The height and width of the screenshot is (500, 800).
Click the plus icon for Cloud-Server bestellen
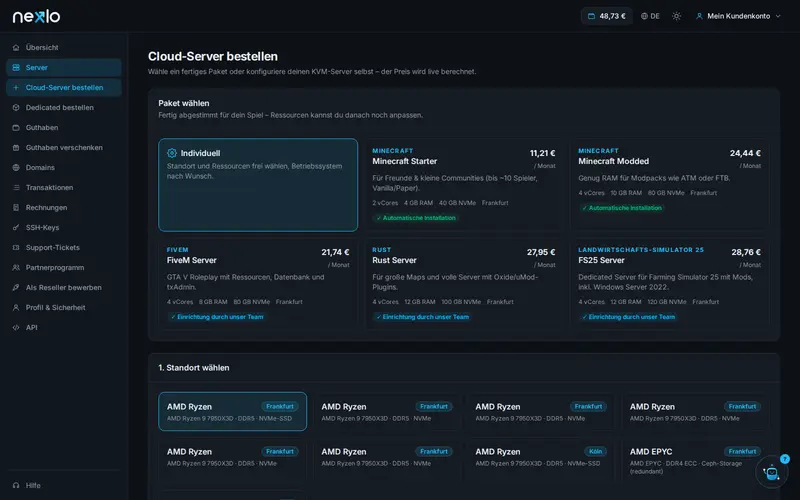pos(16,87)
